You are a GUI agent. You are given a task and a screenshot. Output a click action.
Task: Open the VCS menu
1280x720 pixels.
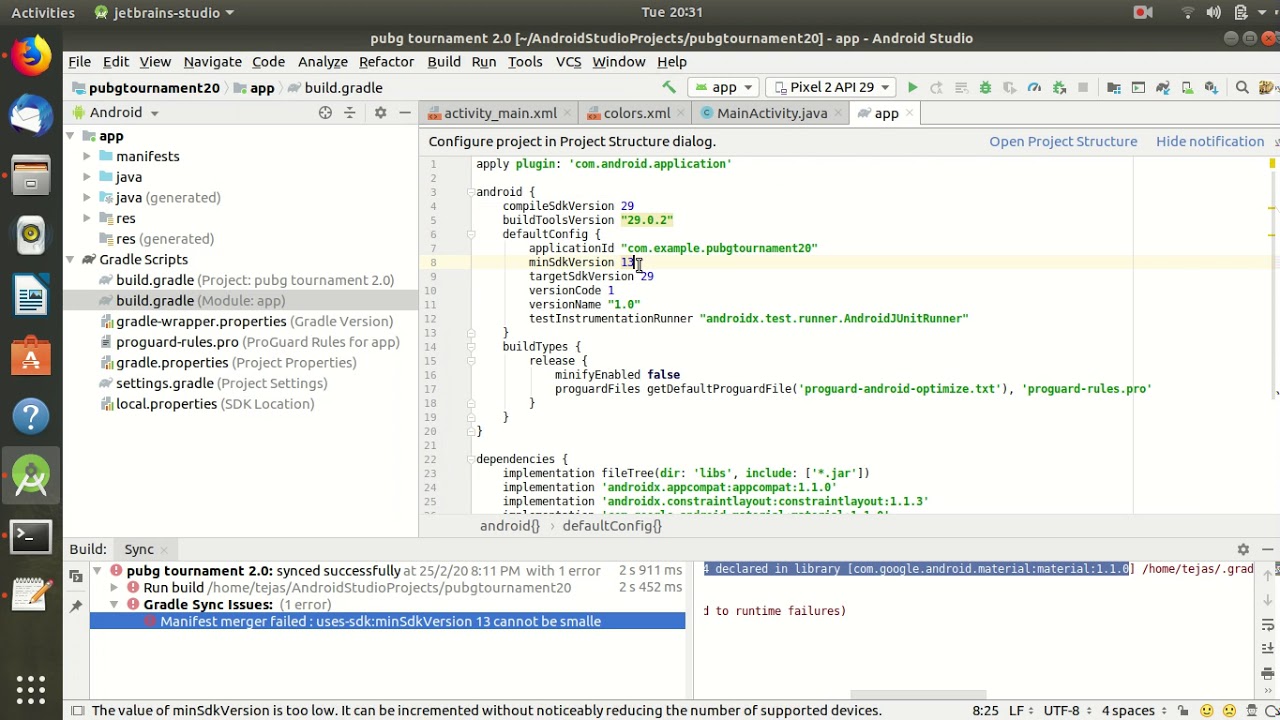pyautogui.click(x=568, y=62)
